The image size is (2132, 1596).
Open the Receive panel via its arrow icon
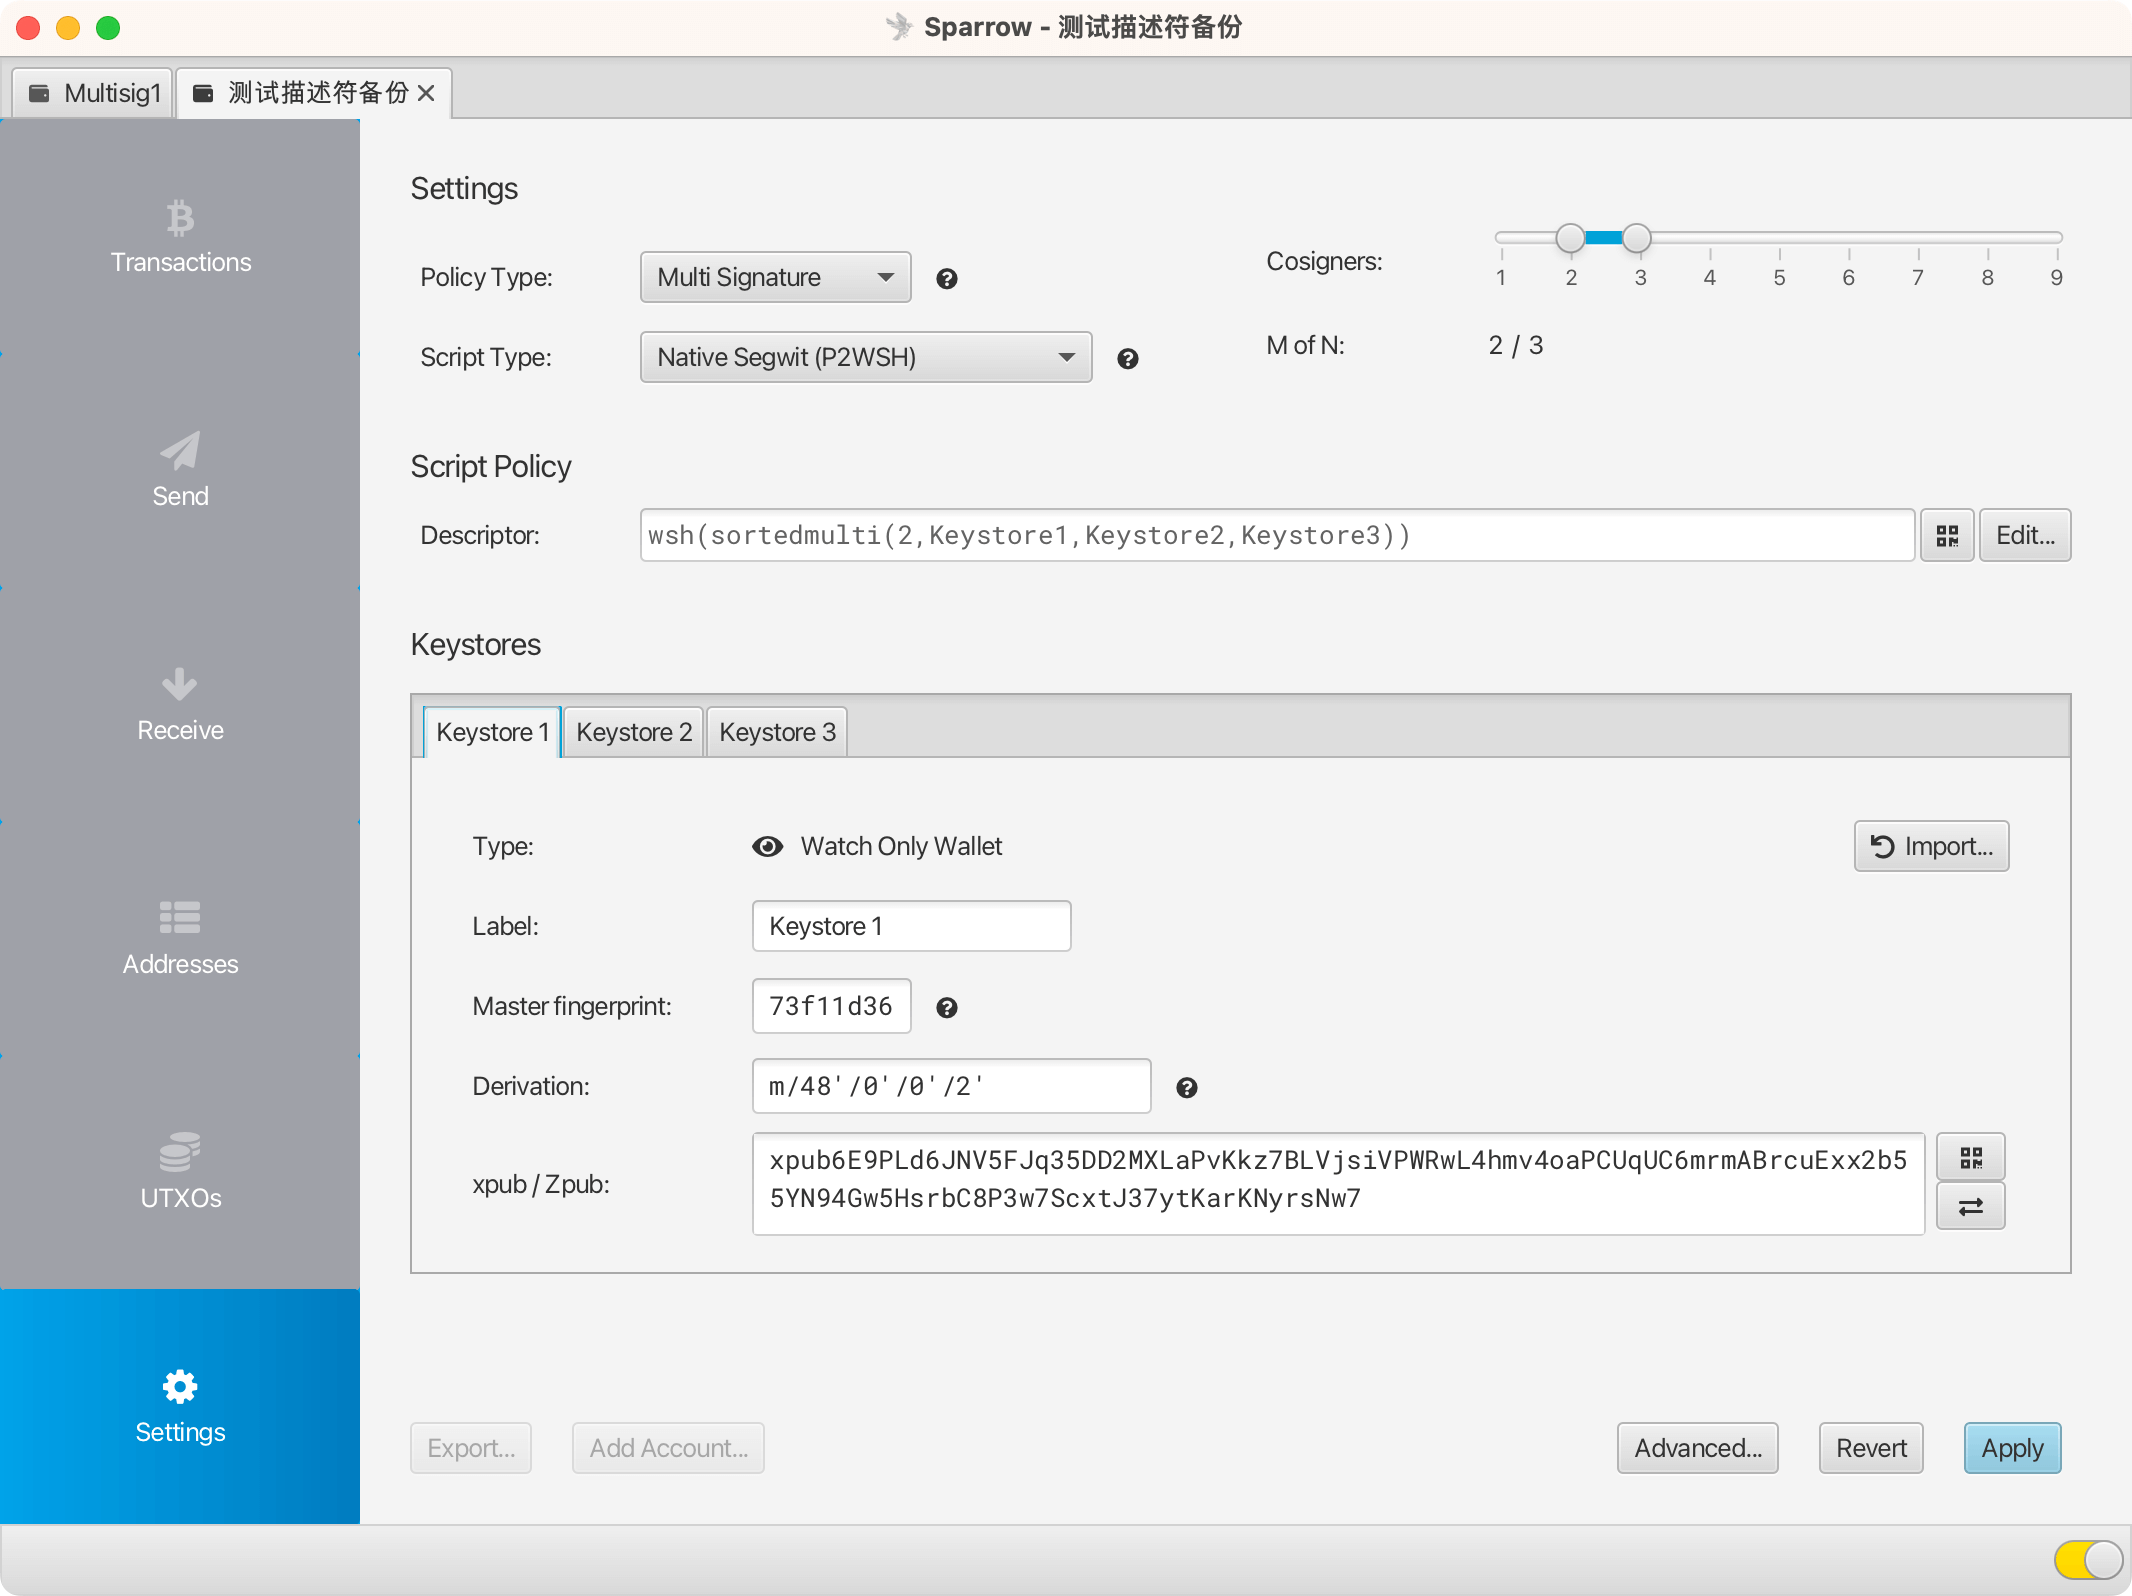click(x=180, y=685)
